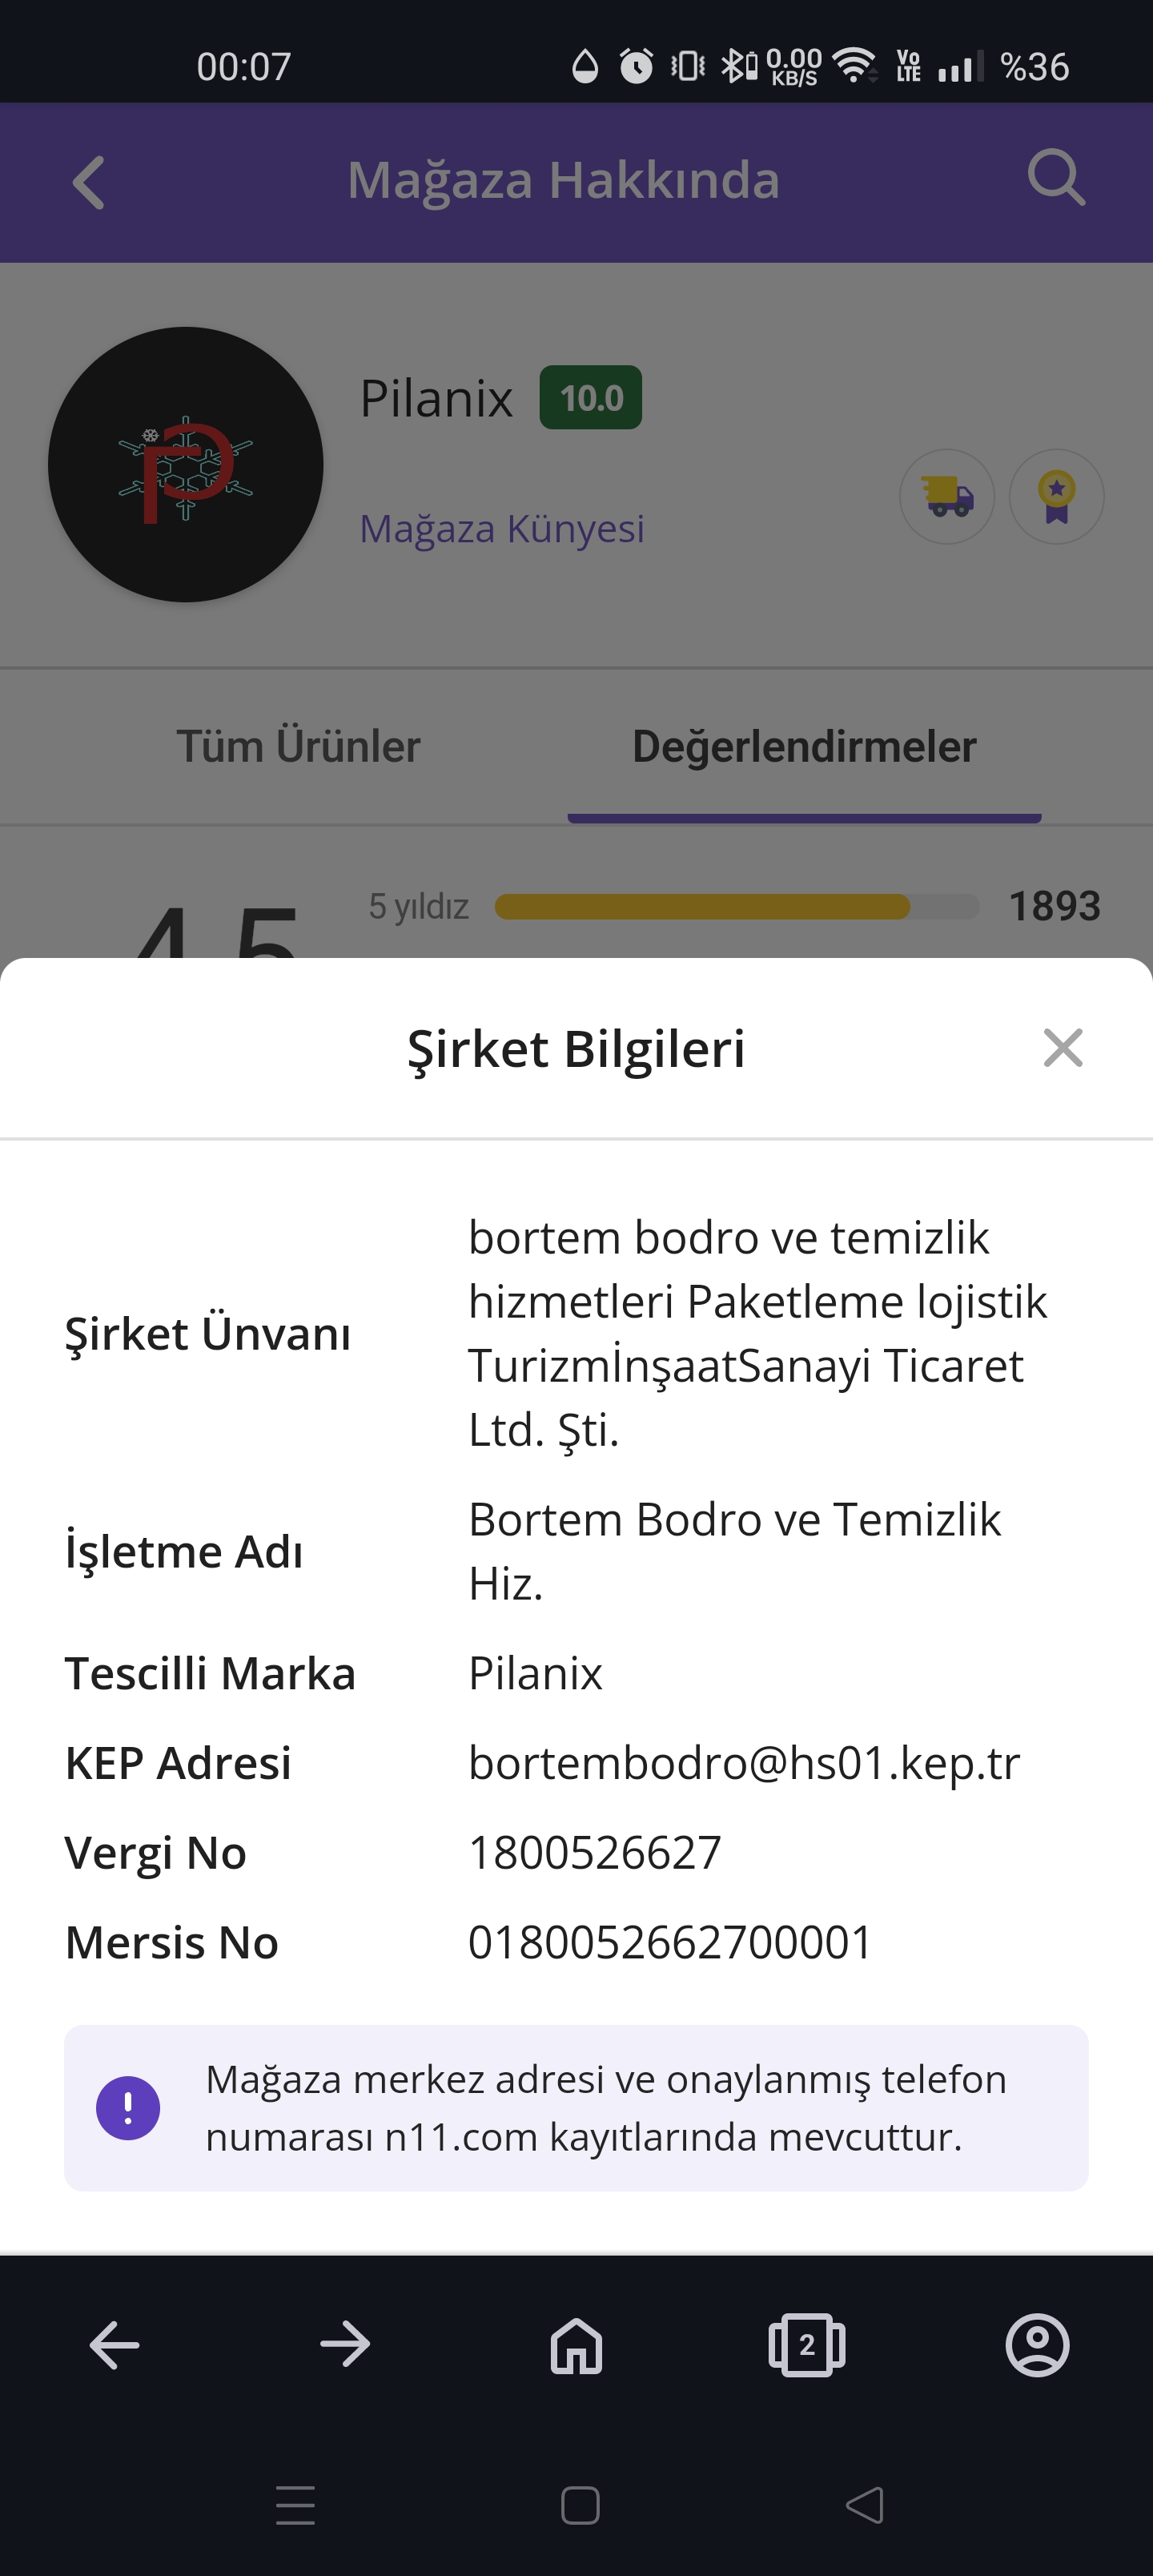
Task: Tap the delivery truck badge icon
Action: pos(946,497)
